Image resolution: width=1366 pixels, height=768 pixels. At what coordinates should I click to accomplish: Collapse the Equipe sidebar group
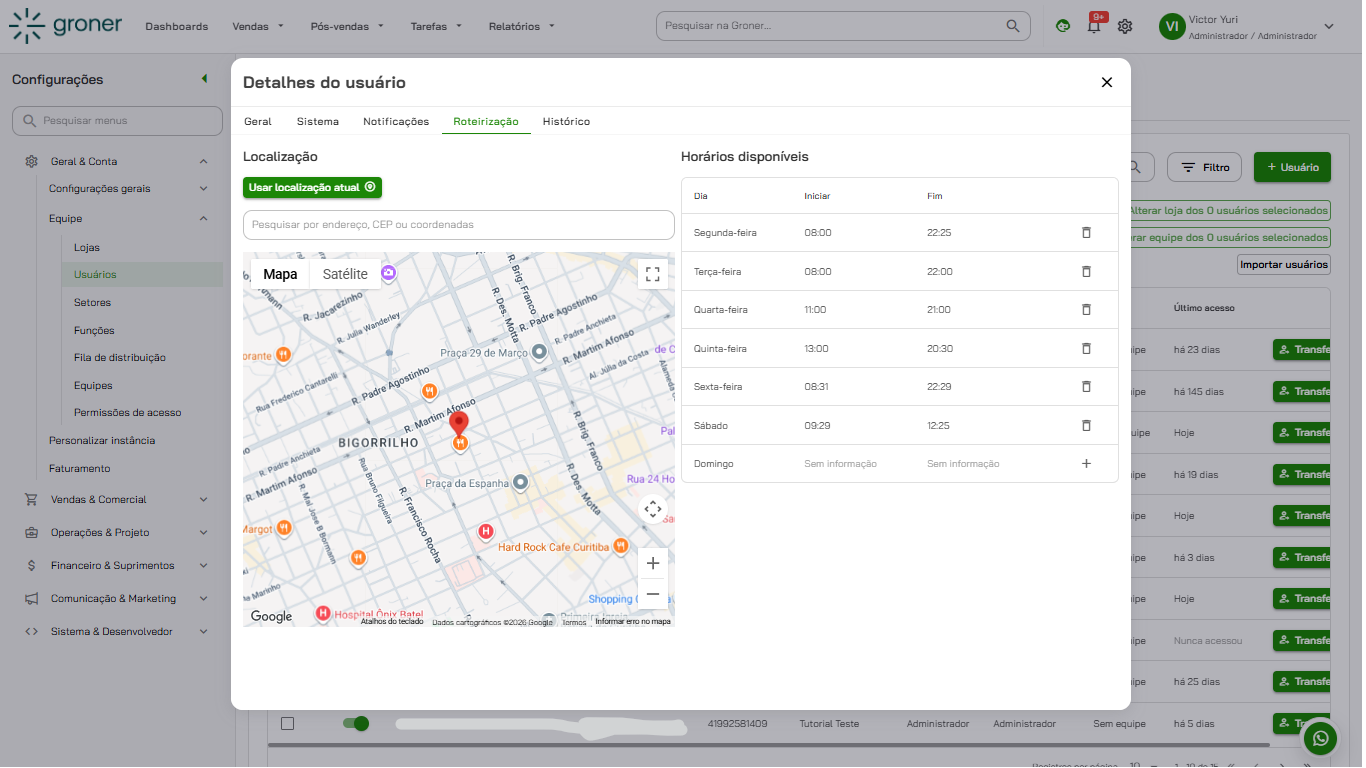point(203,218)
